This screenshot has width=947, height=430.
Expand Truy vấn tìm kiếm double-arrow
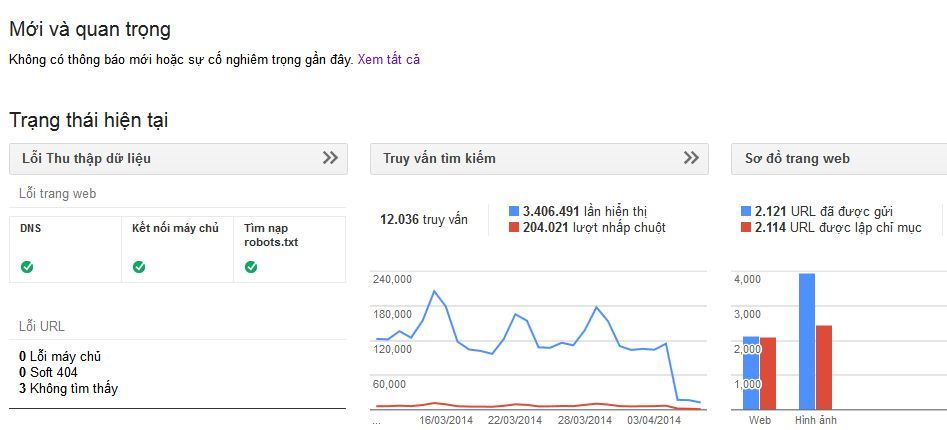pos(691,158)
